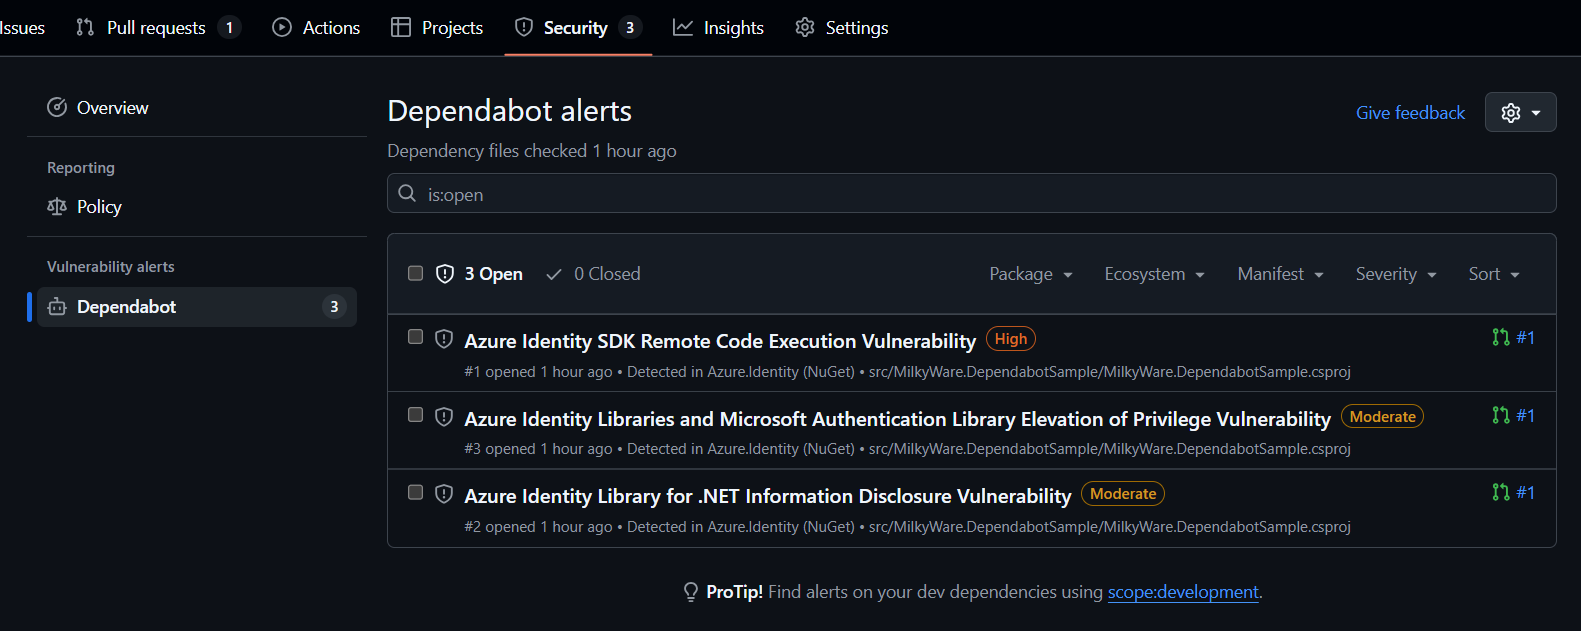Click the Vulnerability alerts section heading
This screenshot has height=631, width=1581.
point(111,267)
